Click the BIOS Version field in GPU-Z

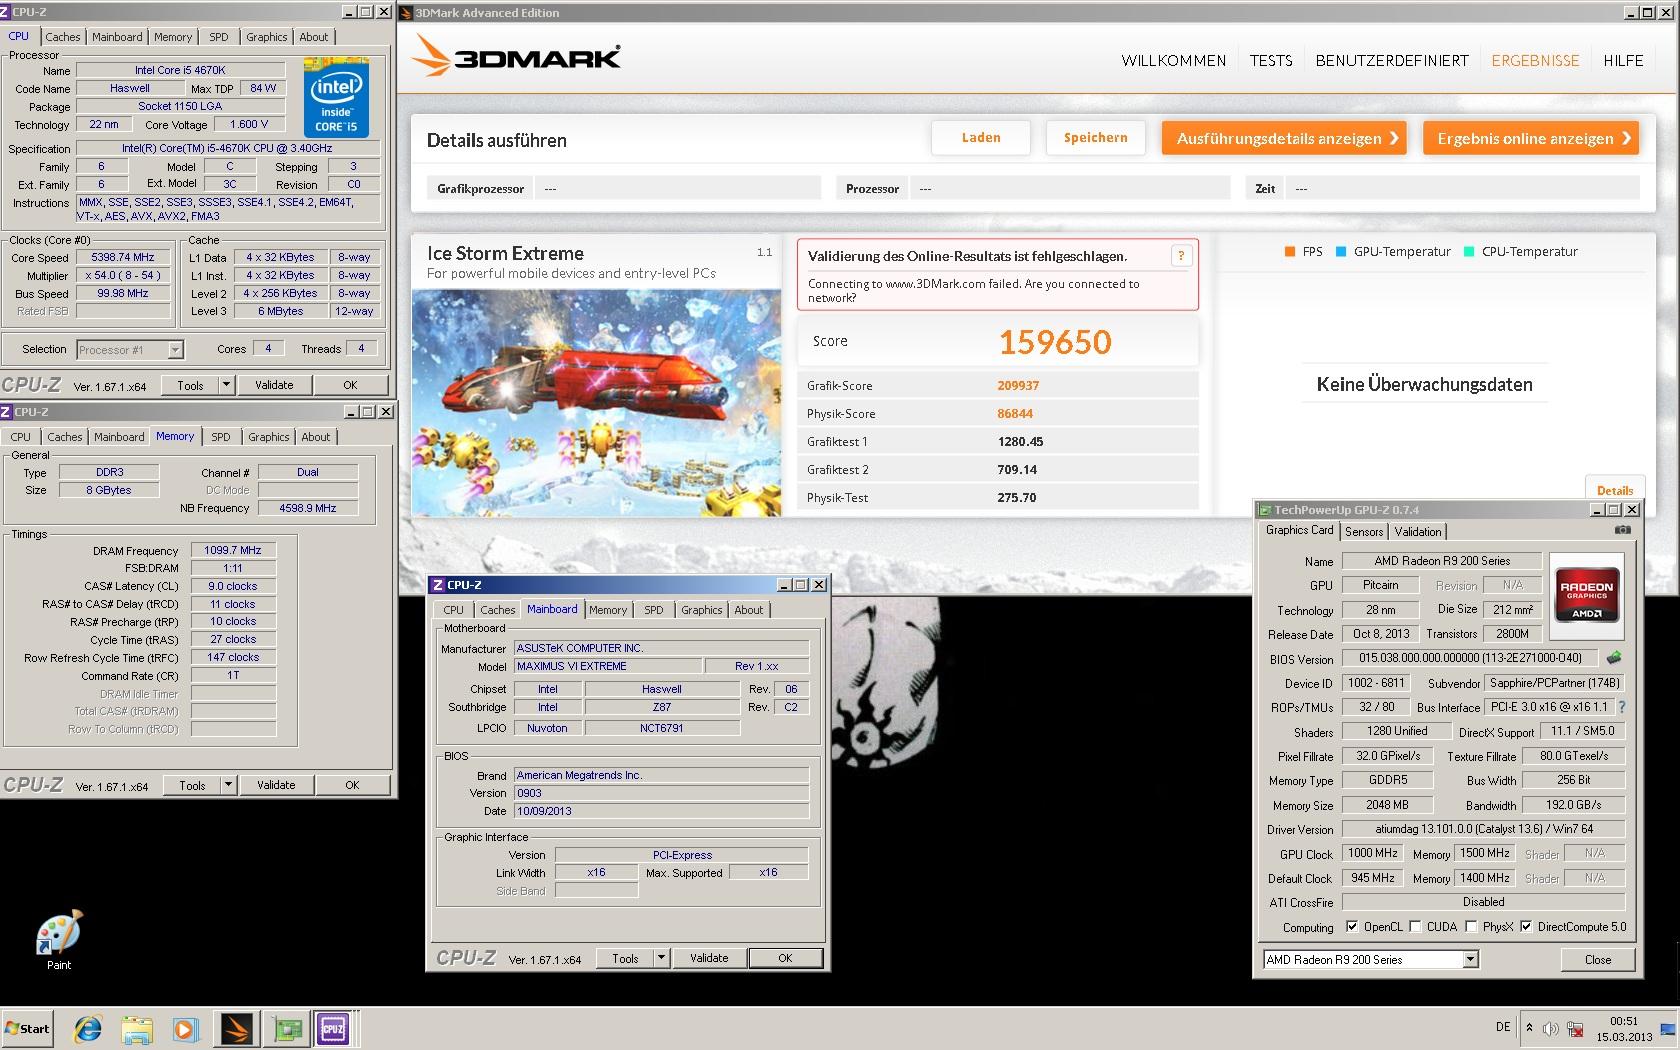click(1470, 658)
